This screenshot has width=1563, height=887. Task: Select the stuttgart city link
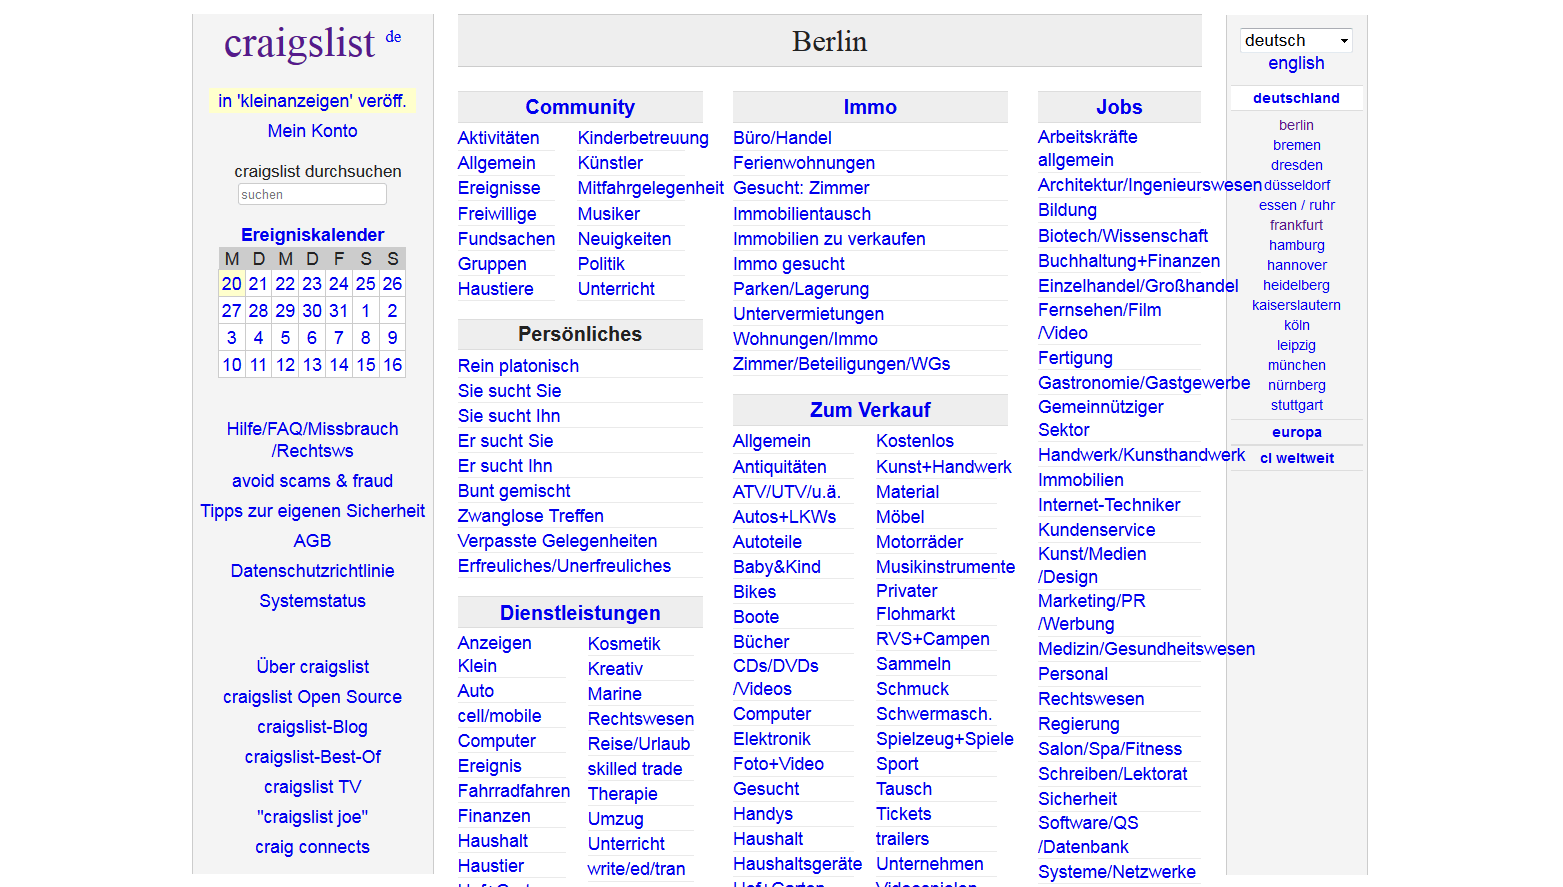(1296, 405)
